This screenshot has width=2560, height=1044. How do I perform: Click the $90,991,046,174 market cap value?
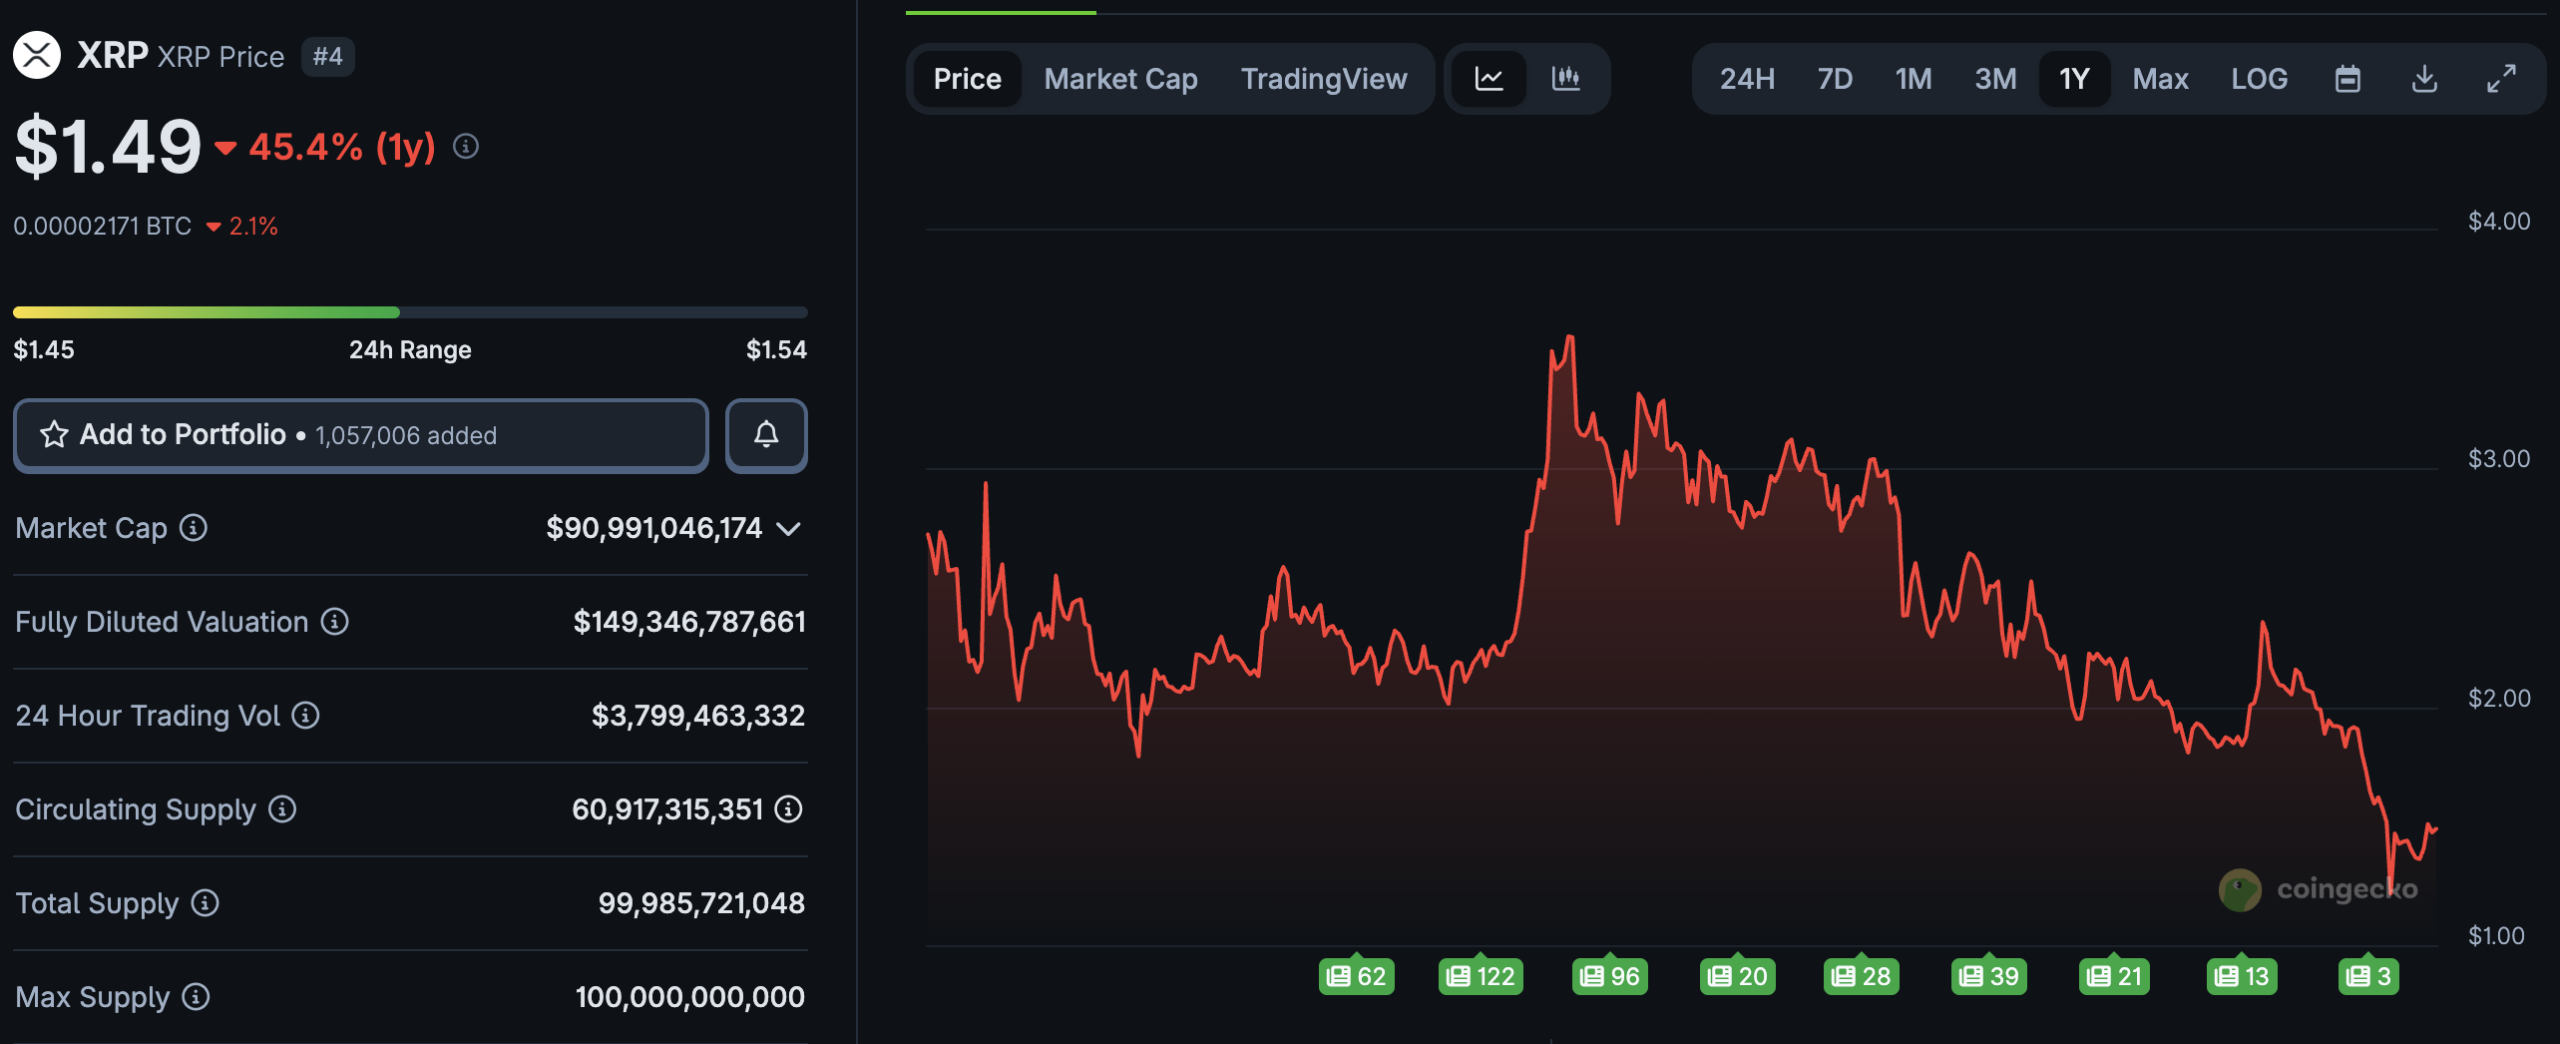pyautogui.click(x=654, y=528)
